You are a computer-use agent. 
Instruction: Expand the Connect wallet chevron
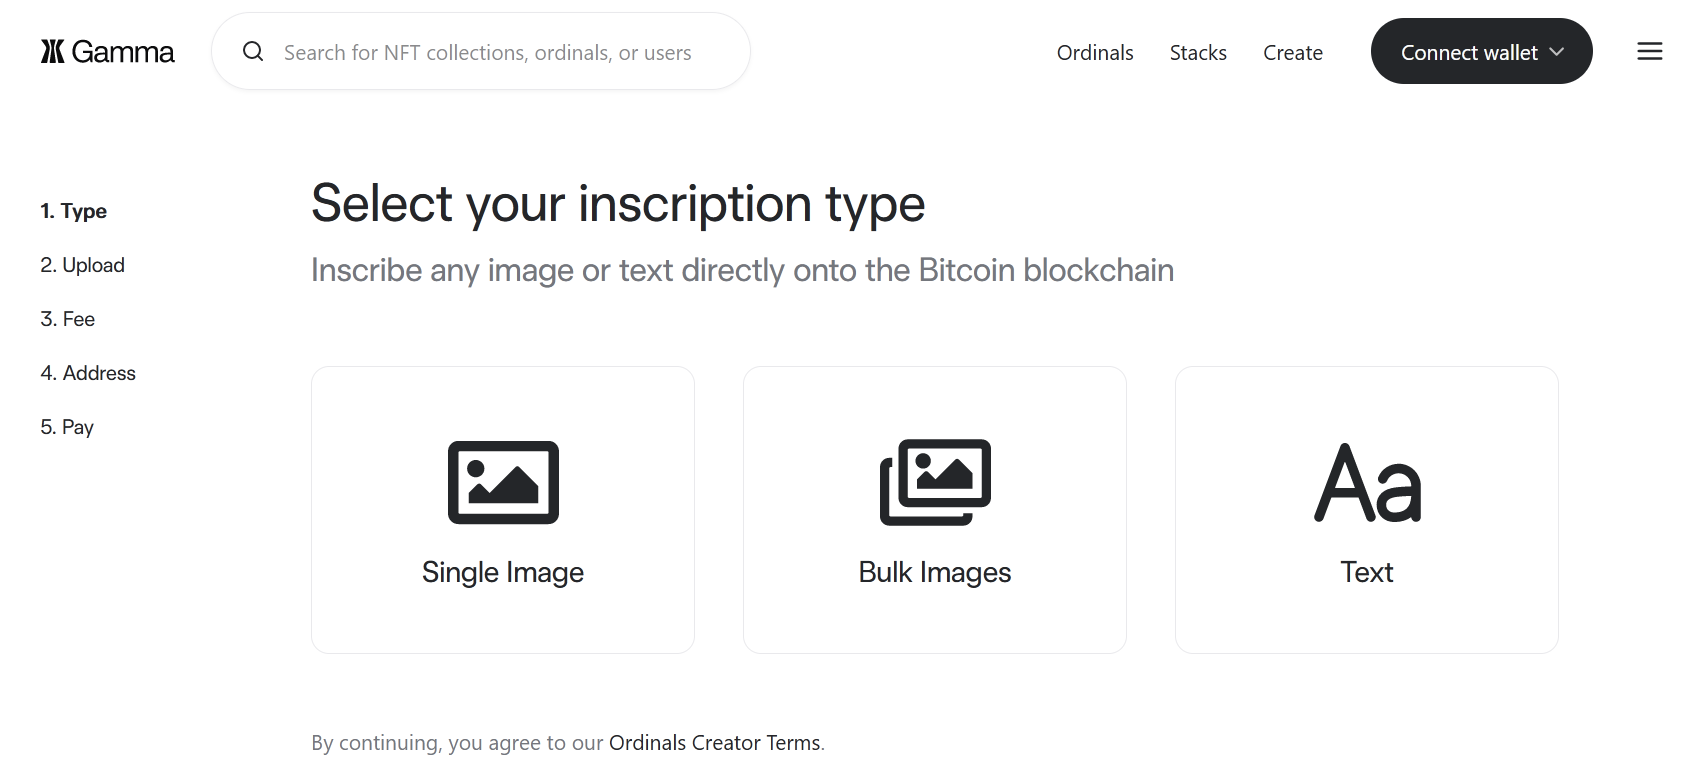pos(1557,52)
